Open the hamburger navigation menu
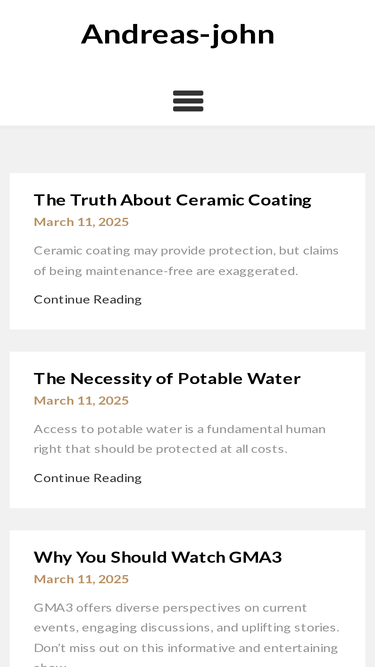Image resolution: width=375 pixels, height=667 pixels. click(x=188, y=101)
